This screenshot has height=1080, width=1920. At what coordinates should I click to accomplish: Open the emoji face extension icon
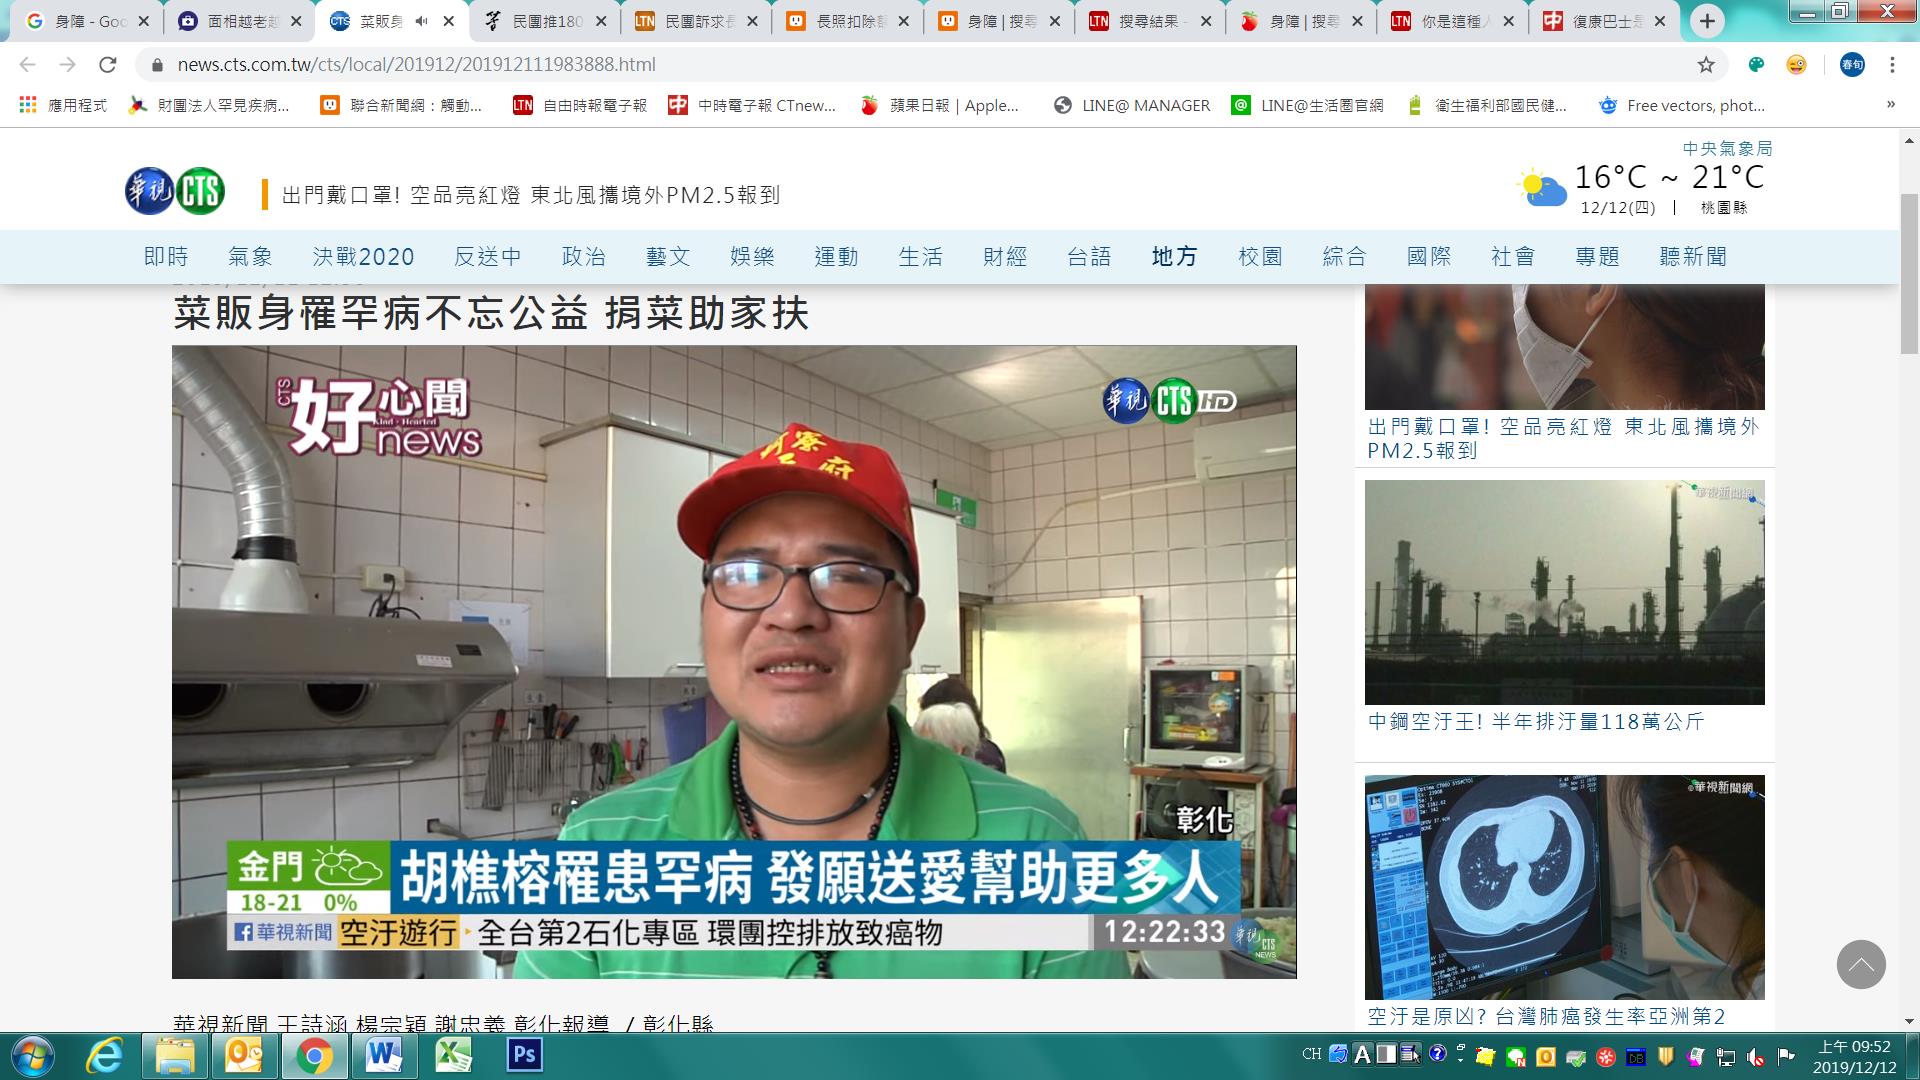(x=1797, y=65)
